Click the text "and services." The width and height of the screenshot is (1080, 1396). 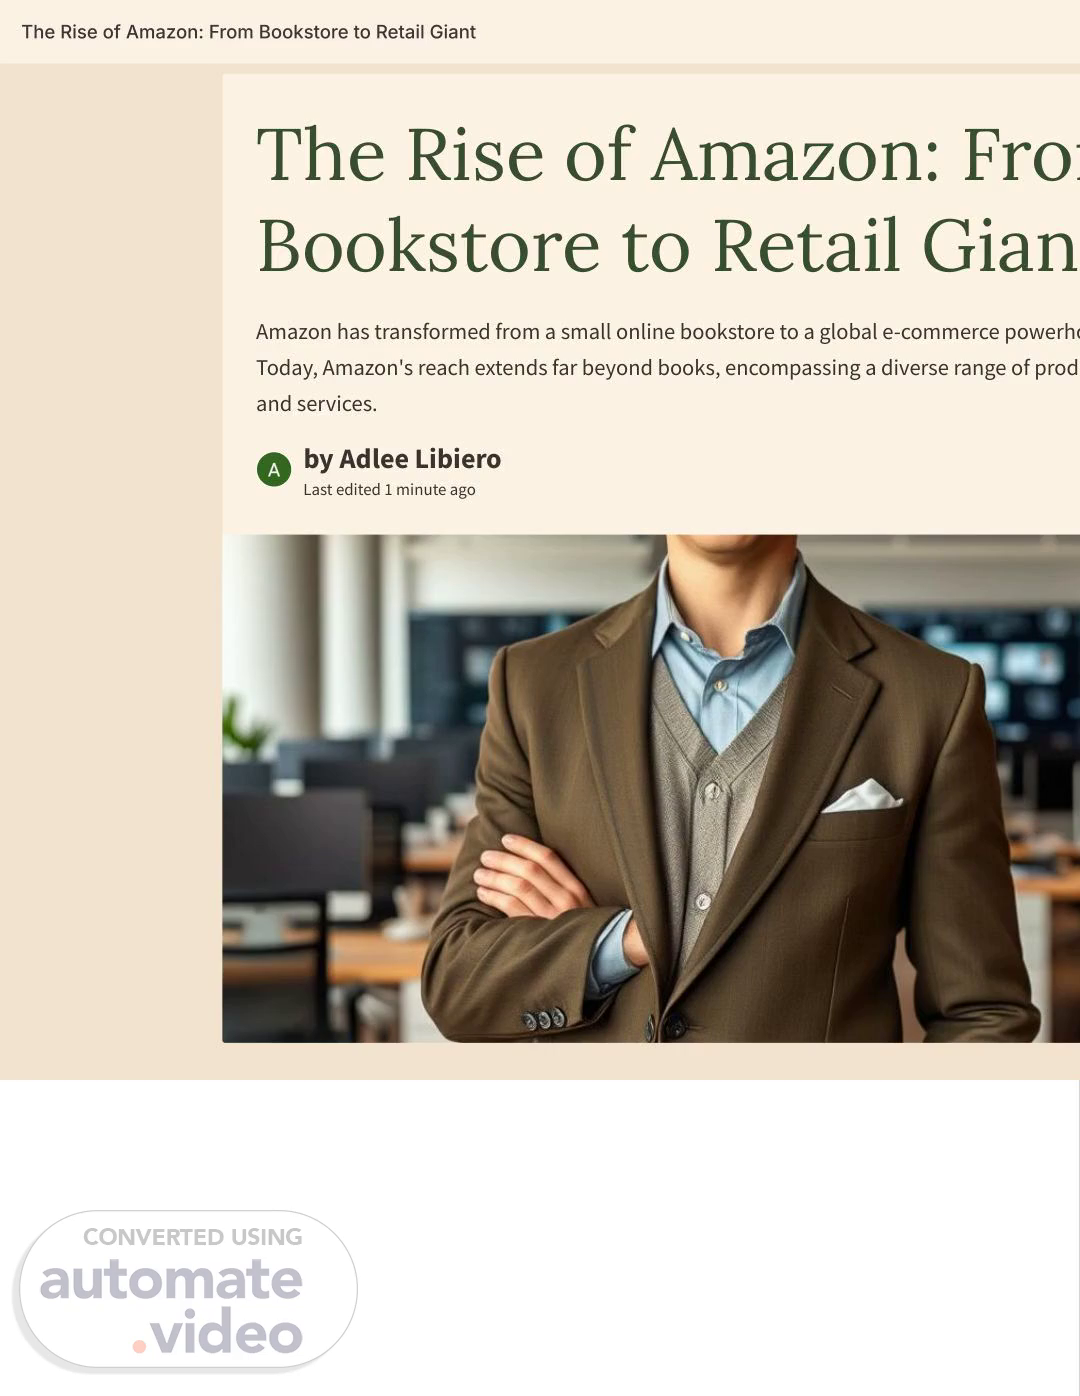pyautogui.click(x=316, y=404)
